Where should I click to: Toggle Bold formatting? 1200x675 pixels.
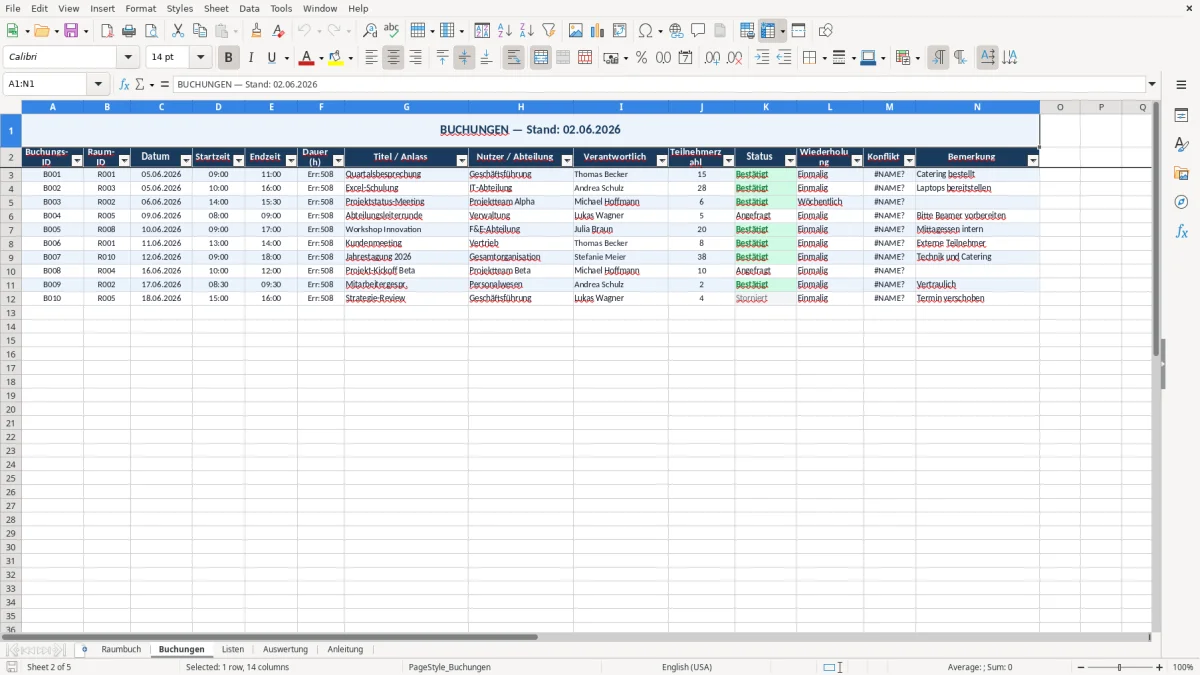(x=228, y=58)
